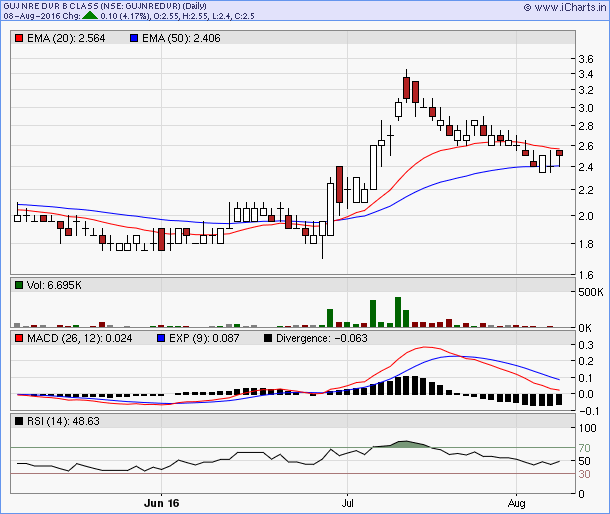Click the black RSI (14) legend swatch
Image resolution: width=610 pixels, height=514 pixels.
(19, 421)
